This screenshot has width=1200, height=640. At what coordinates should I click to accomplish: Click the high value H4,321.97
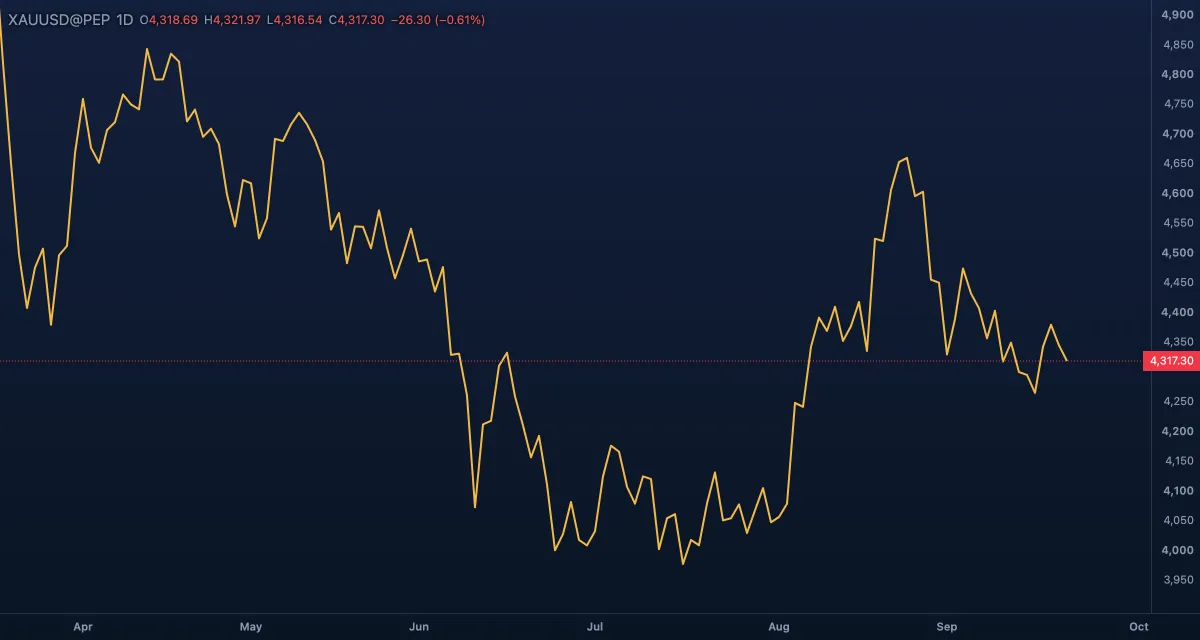tap(232, 20)
